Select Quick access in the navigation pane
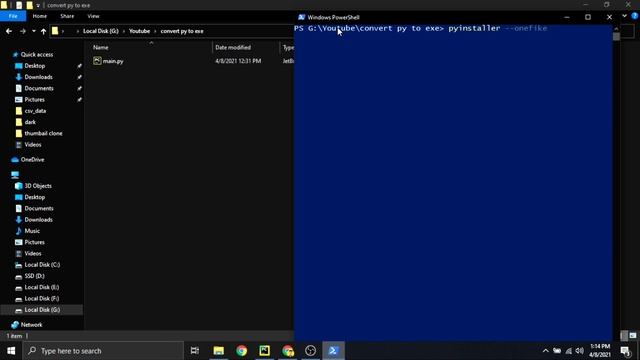The height and width of the screenshot is (360, 640). pos(36,54)
